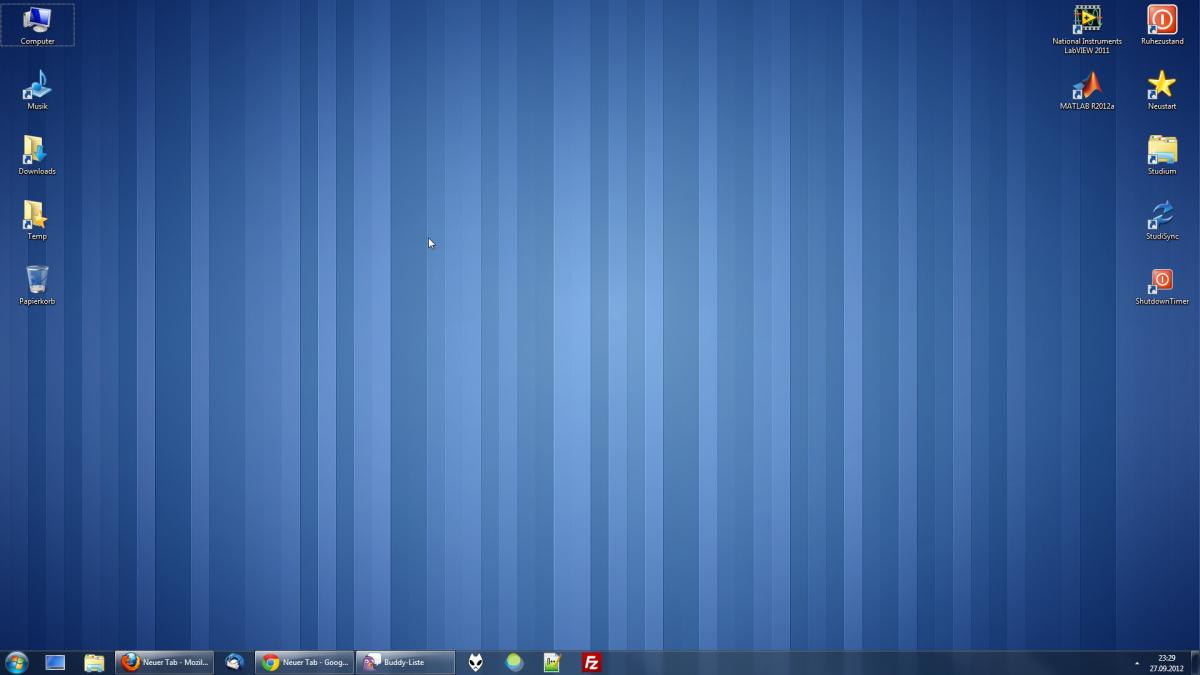This screenshot has height=675, width=1200.
Task: Select the Temp folder shortcut
Action: tap(37, 216)
